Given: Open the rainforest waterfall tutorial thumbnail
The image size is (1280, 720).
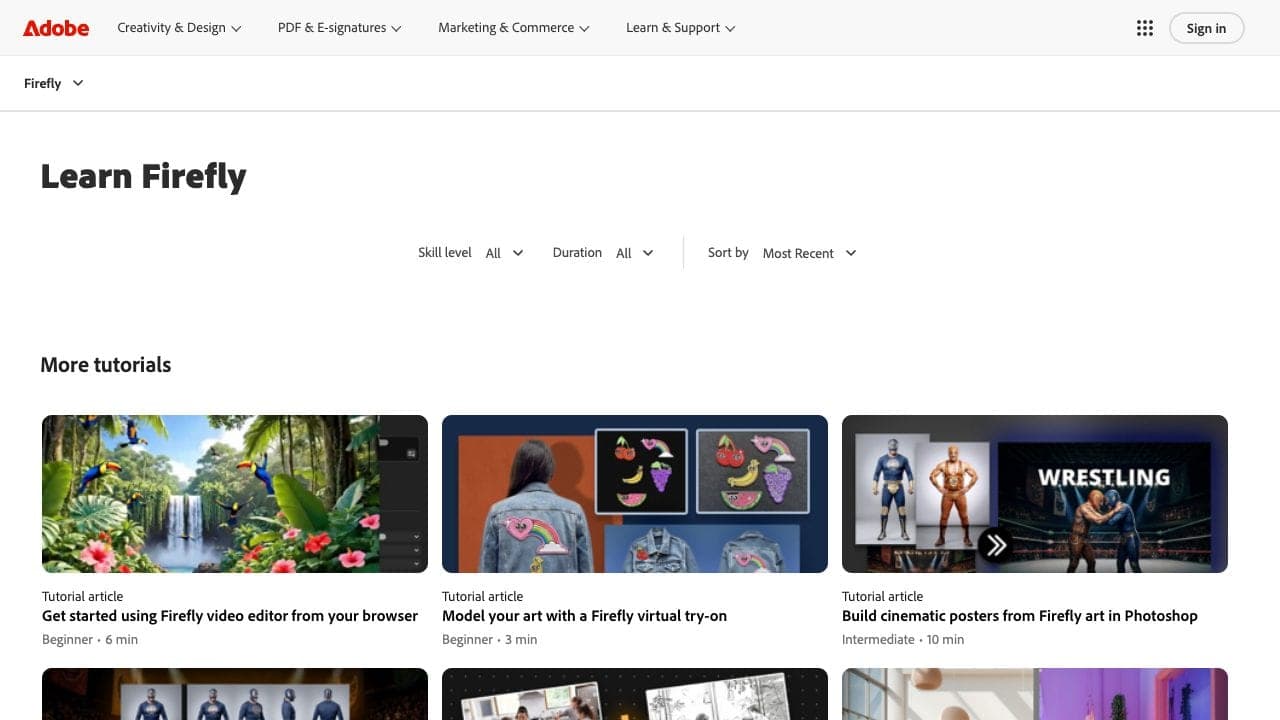Looking at the screenshot, I should click(x=235, y=494).
